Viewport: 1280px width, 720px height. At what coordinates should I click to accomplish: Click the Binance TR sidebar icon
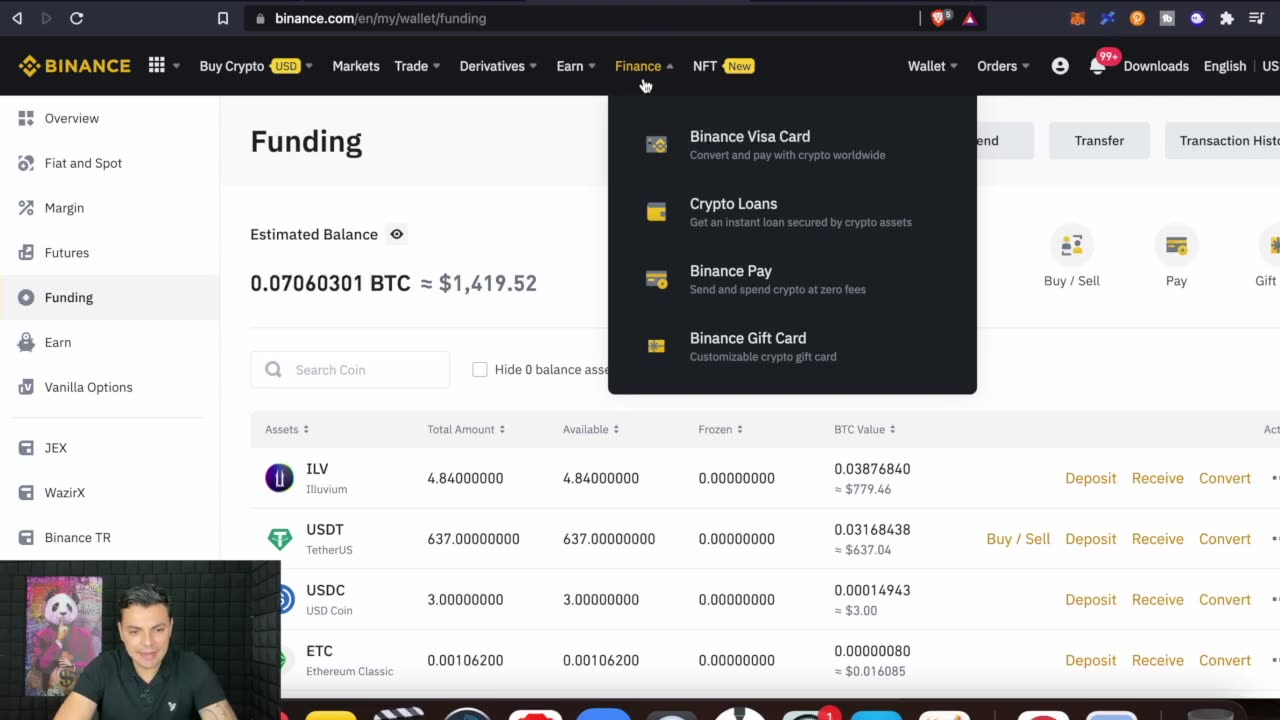click(26, 538)
